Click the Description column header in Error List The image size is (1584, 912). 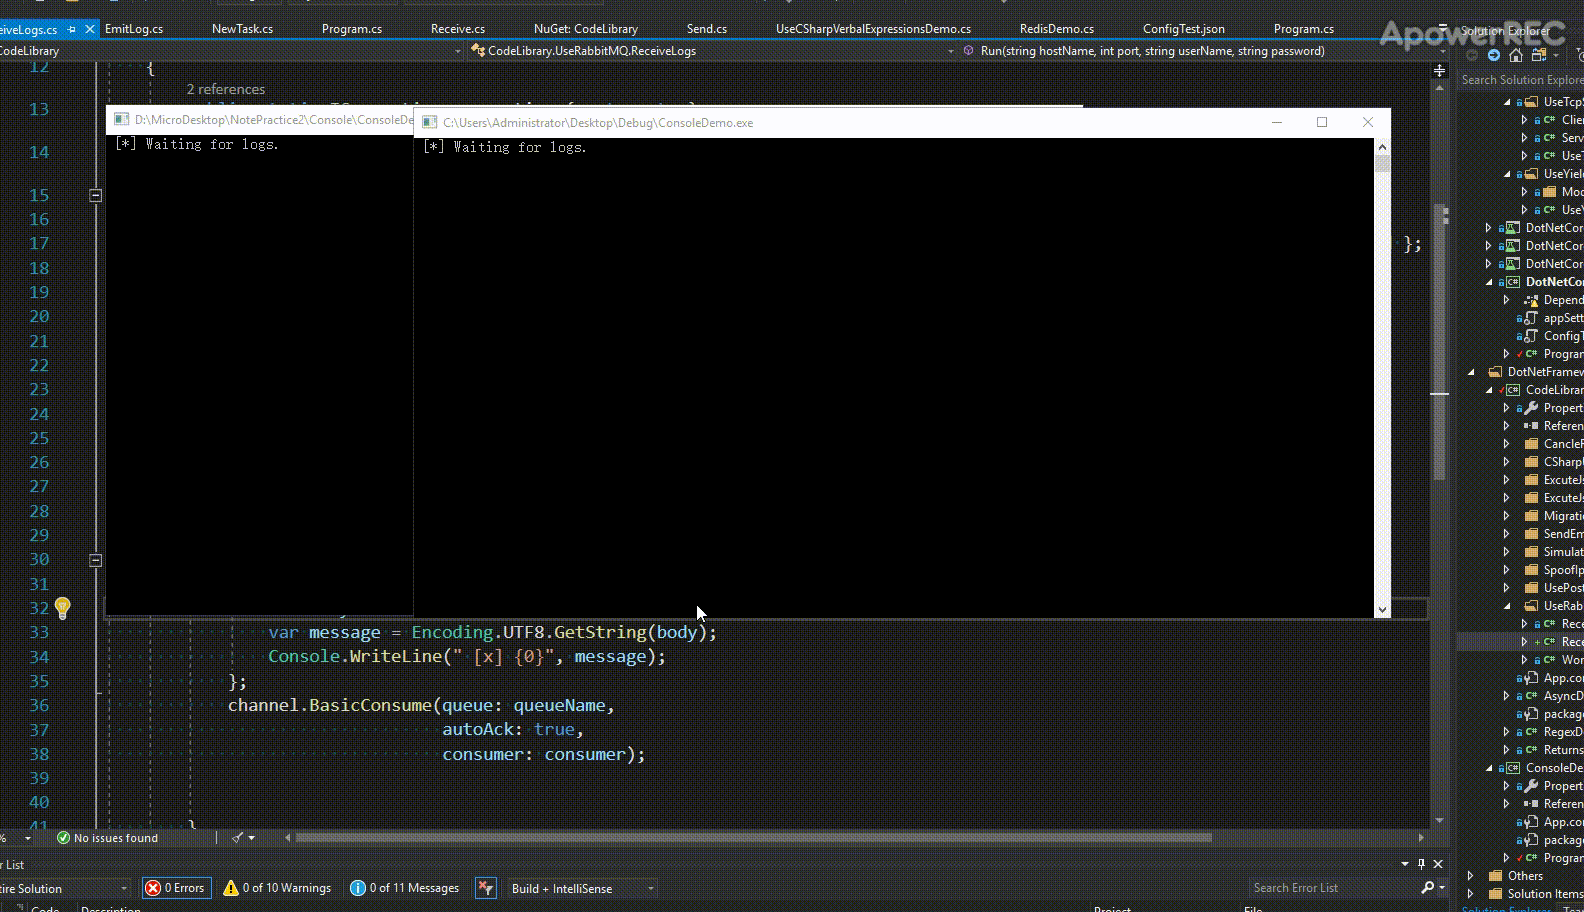tap(110, 909)
